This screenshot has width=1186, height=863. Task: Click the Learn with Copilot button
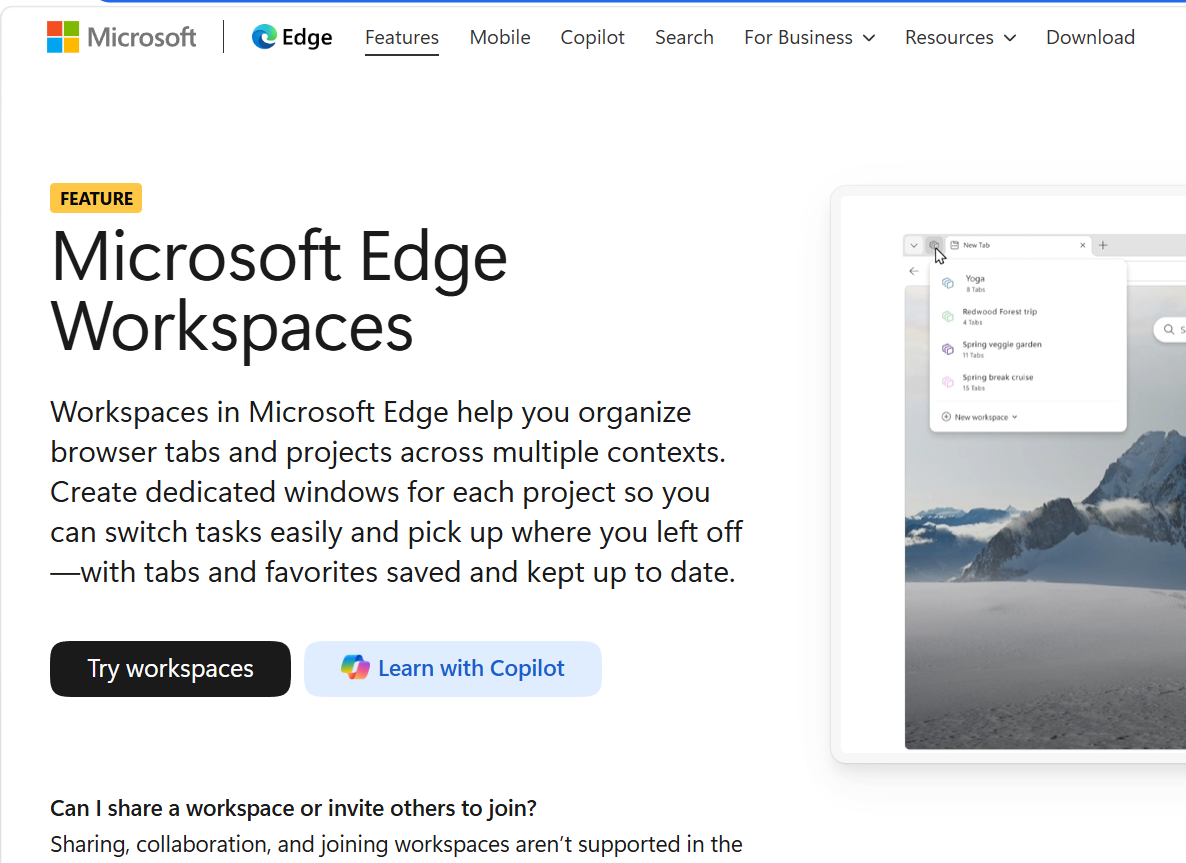[x=452, y=669]
